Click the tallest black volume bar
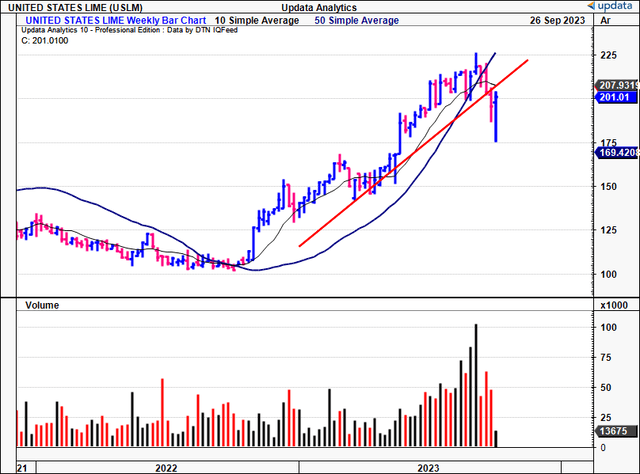This screenshot has height=474, width=640. 476,385
